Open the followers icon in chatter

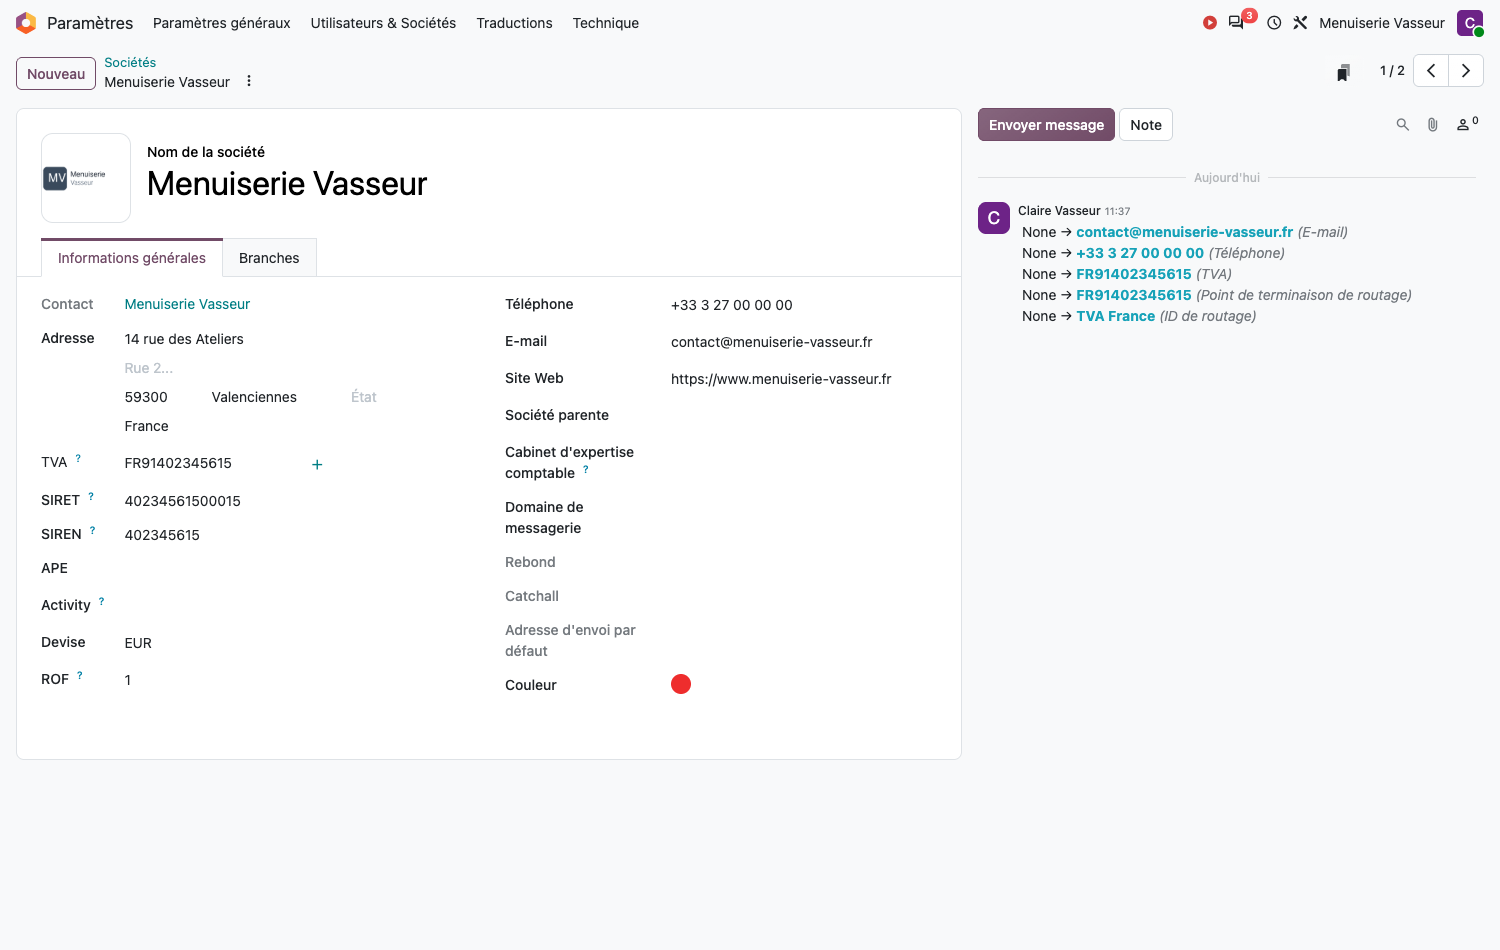[1467, 124]
